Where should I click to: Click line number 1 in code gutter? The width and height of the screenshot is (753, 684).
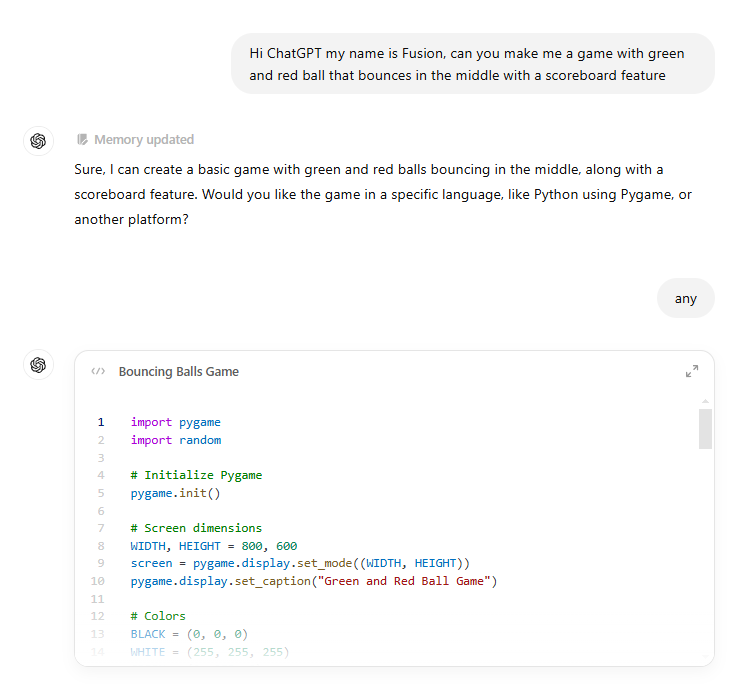(x=101, y=422)
